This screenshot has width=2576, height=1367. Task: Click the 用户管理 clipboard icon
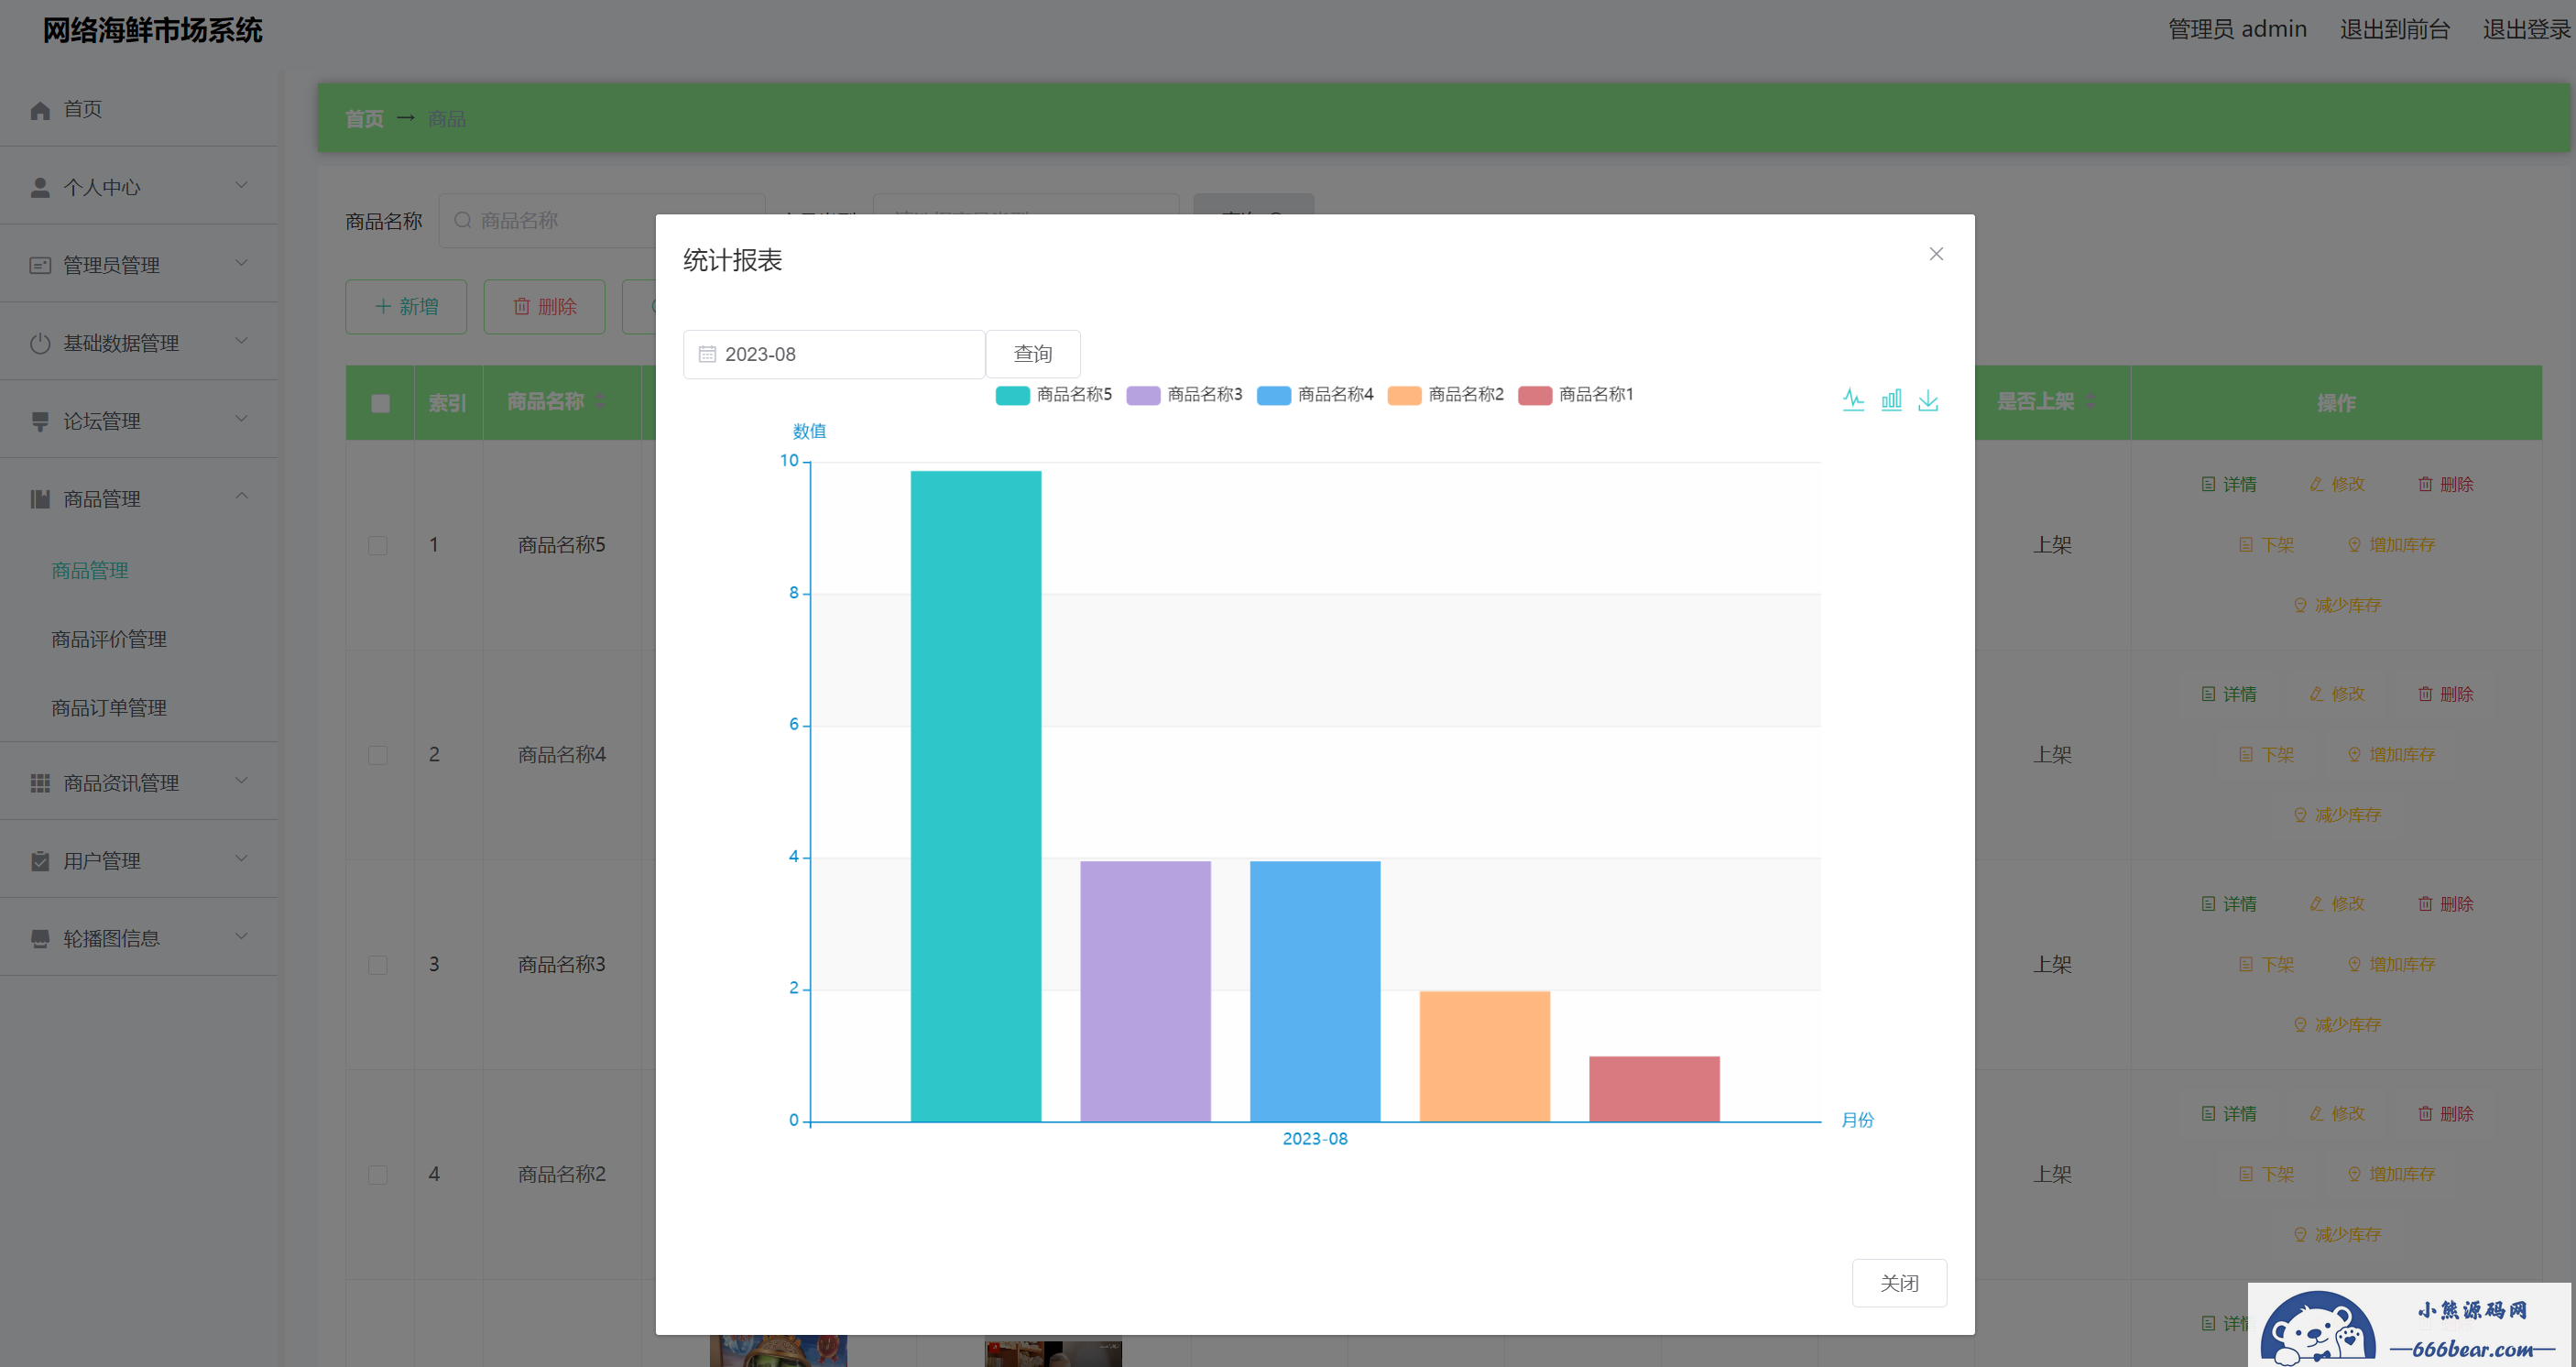40,861
